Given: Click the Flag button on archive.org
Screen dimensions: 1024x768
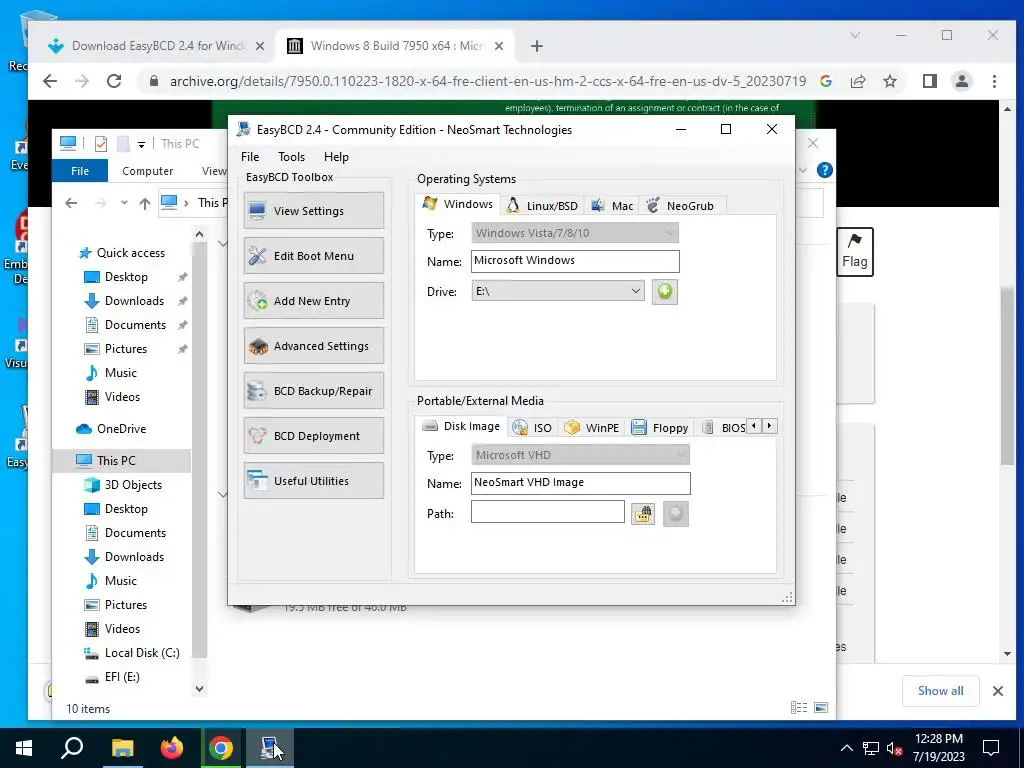Looking at the screenshot, I should pyautogui.click(x=854, y=252).
